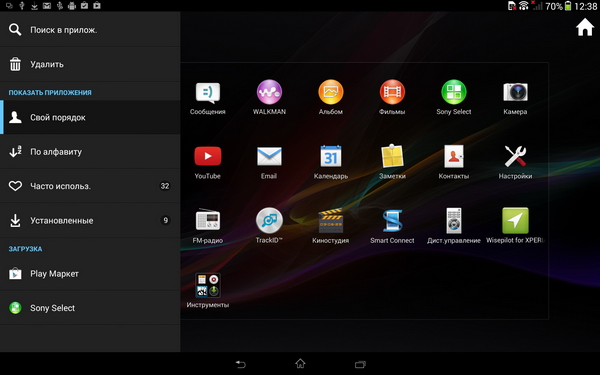Tap the Android back navigation button
600x375 pixels.
(240, 364)
